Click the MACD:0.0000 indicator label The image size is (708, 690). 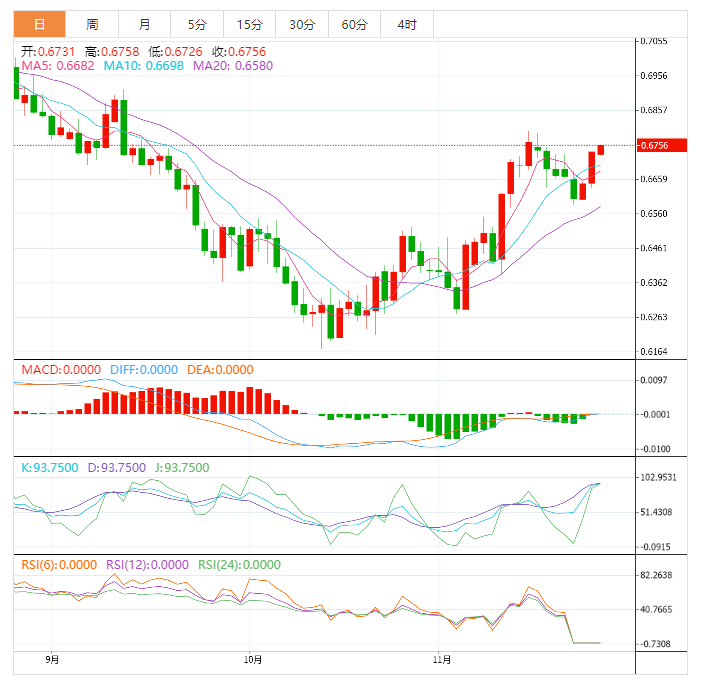61,370
